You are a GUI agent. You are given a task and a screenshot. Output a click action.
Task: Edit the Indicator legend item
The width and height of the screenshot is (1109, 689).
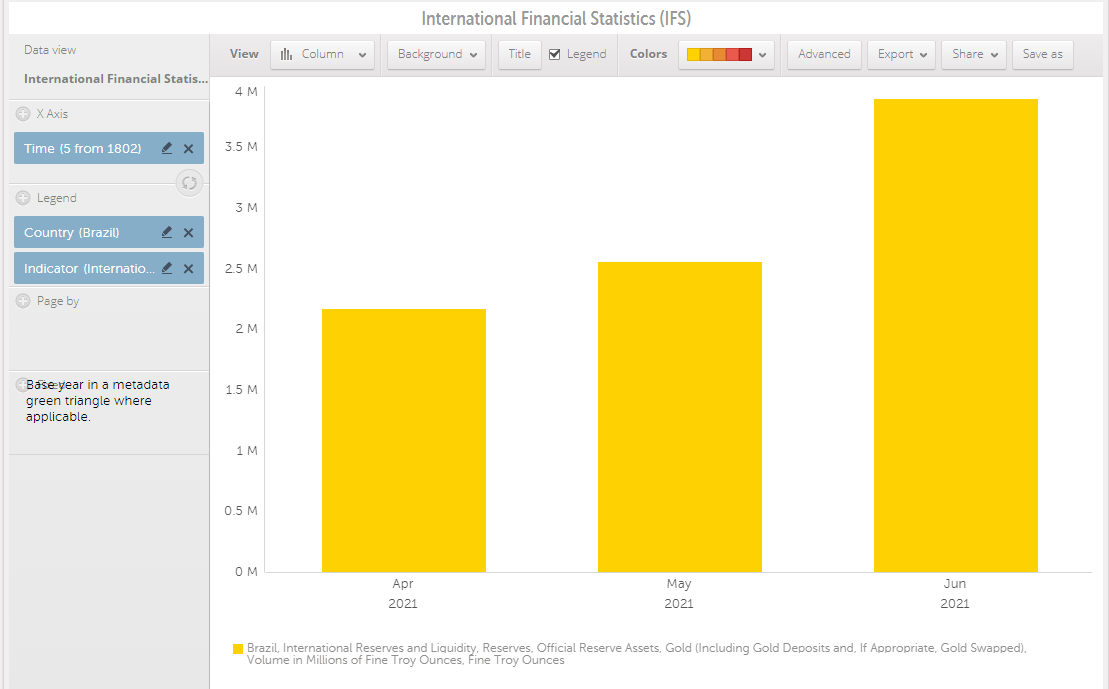point(167,268)
